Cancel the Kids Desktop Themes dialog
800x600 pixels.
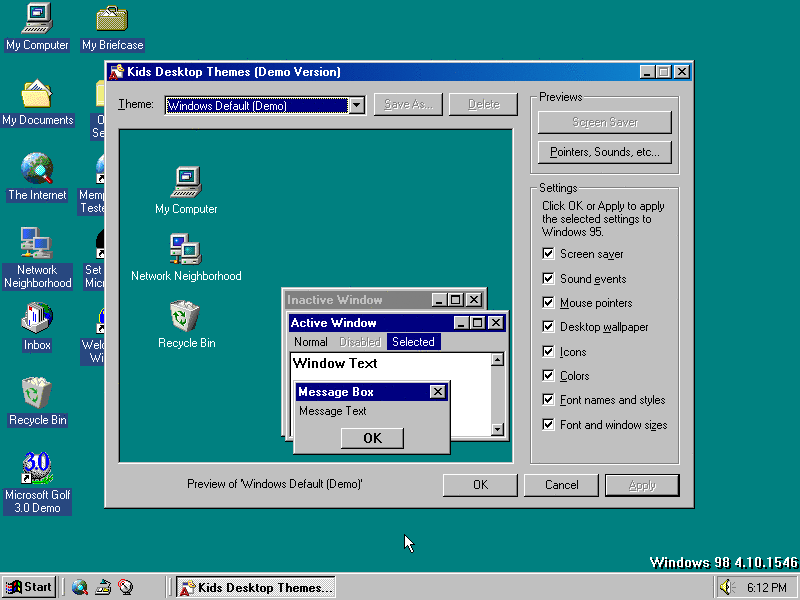point(561,485)
